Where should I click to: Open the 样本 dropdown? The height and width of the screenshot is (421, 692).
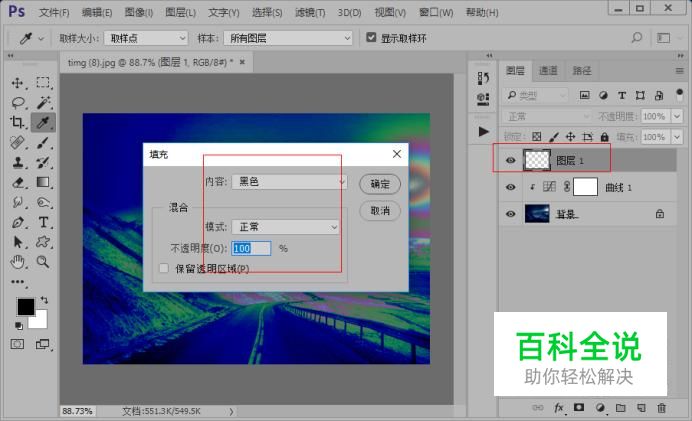coord(288,38)
